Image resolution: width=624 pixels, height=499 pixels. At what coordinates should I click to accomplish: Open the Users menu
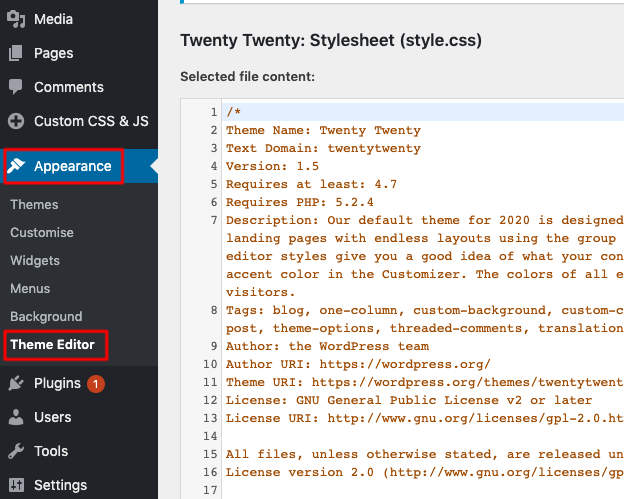[x=53, y=417]
